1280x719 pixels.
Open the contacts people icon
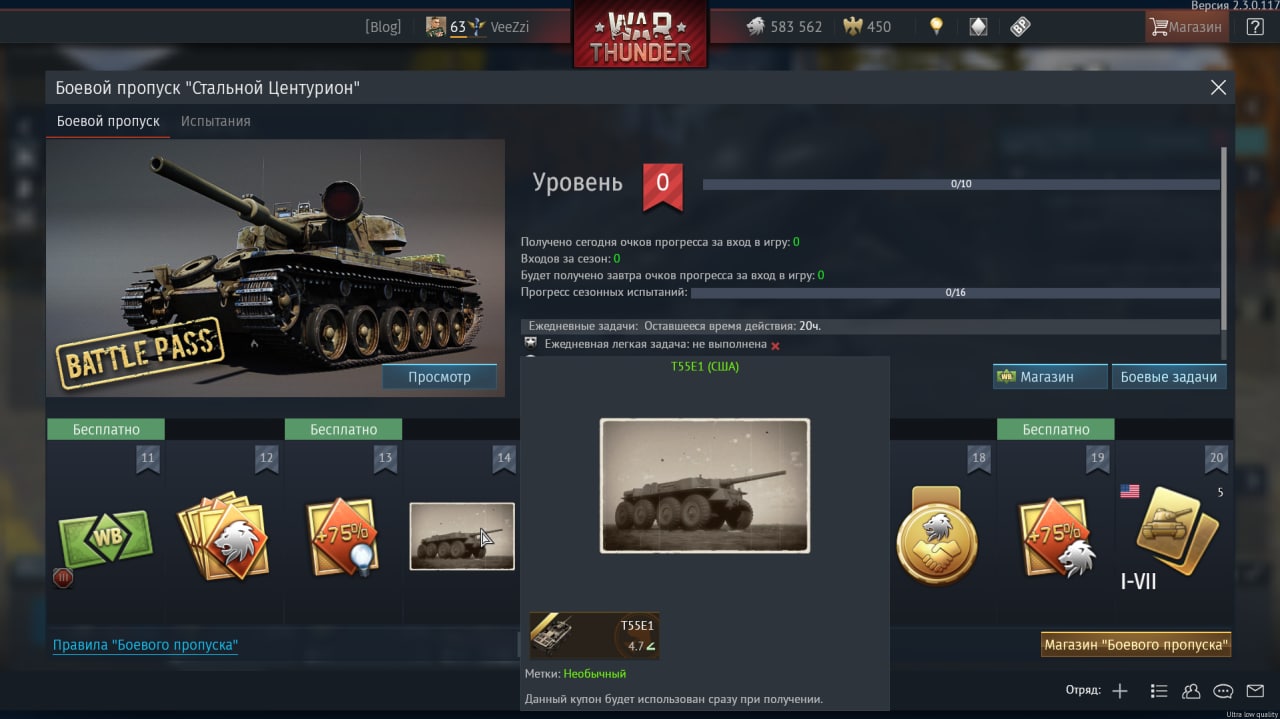pyautogui.click(x=1191, y=691)
